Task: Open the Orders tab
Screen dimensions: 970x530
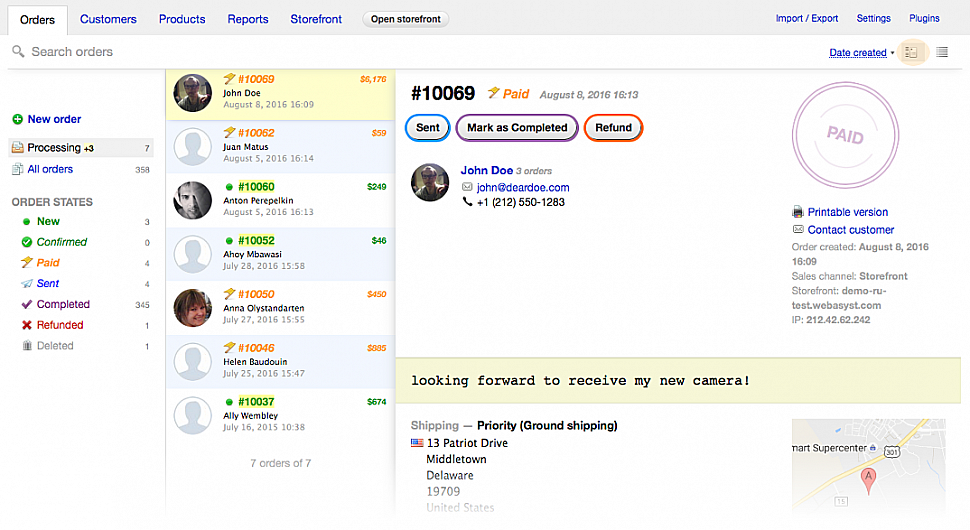Action: tap(37, 20)
